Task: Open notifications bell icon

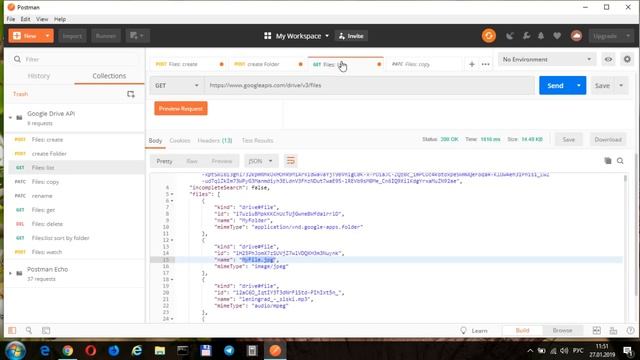Action: coord(541,36)
